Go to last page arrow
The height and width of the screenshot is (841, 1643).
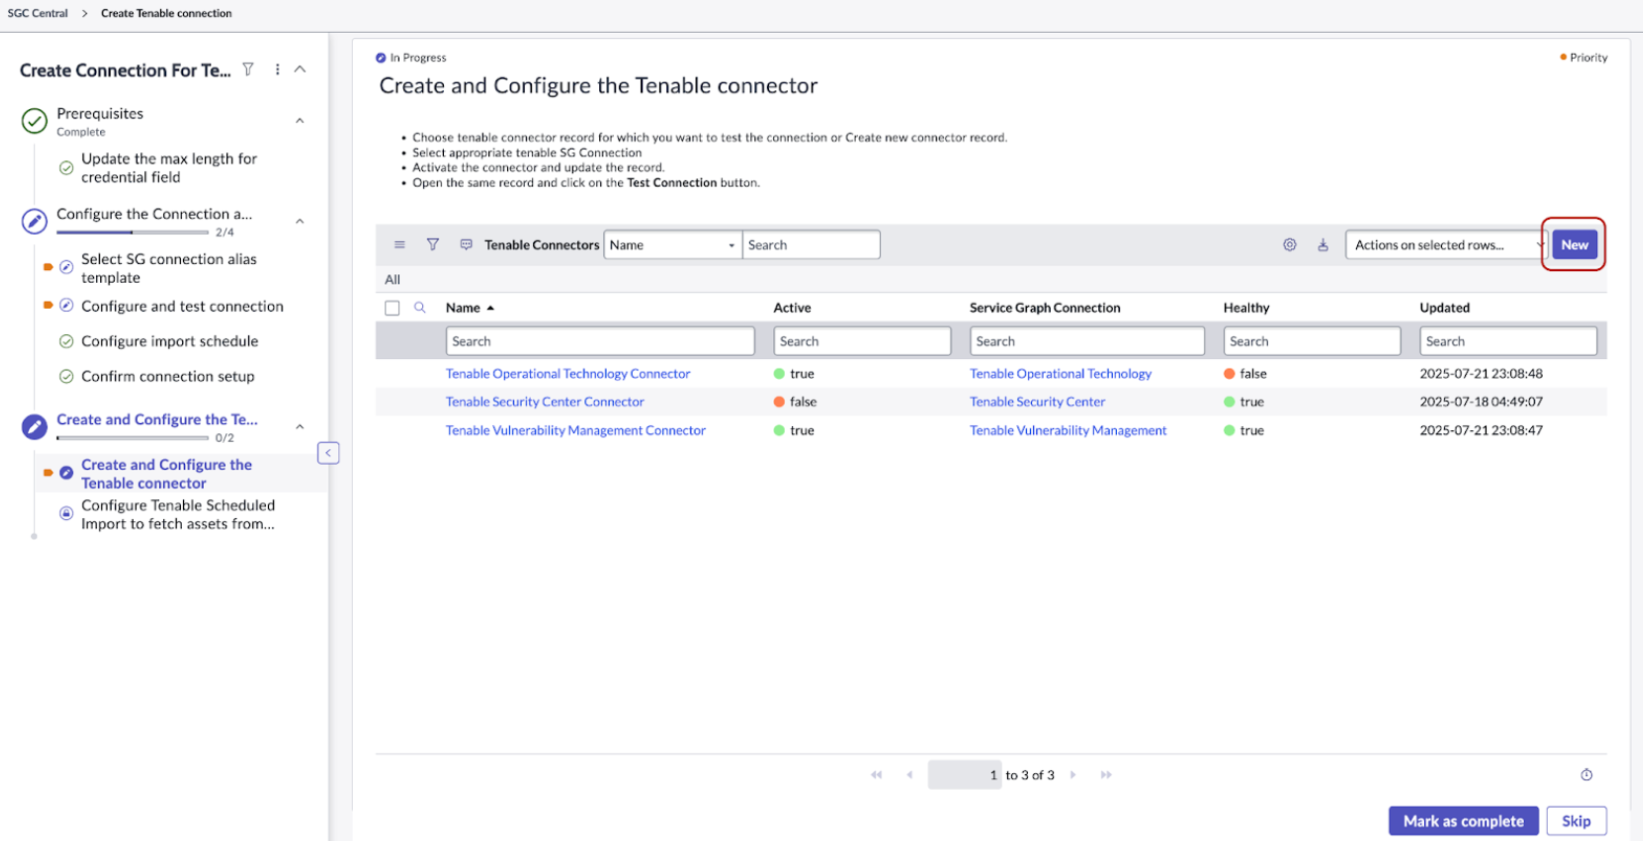pos(1106,775)
